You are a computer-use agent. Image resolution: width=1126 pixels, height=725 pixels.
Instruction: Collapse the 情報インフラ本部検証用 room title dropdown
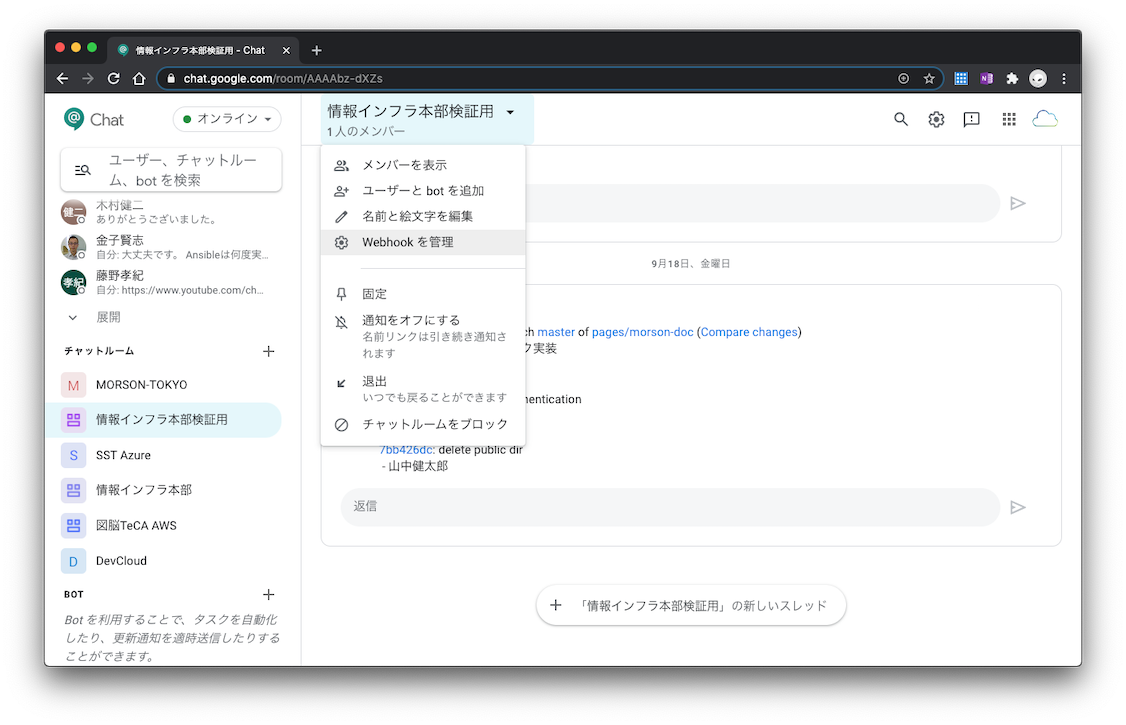(x=510, y=113)
